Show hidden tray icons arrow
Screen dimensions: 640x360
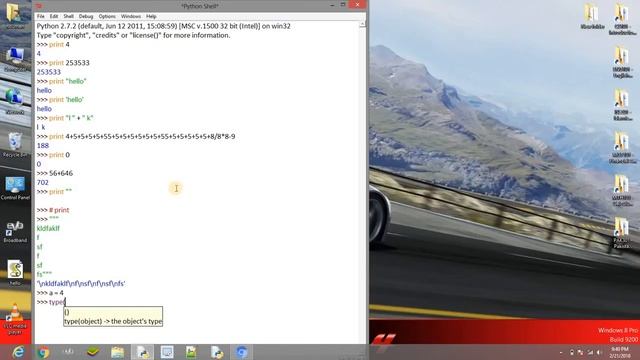(x=561, y=352)
